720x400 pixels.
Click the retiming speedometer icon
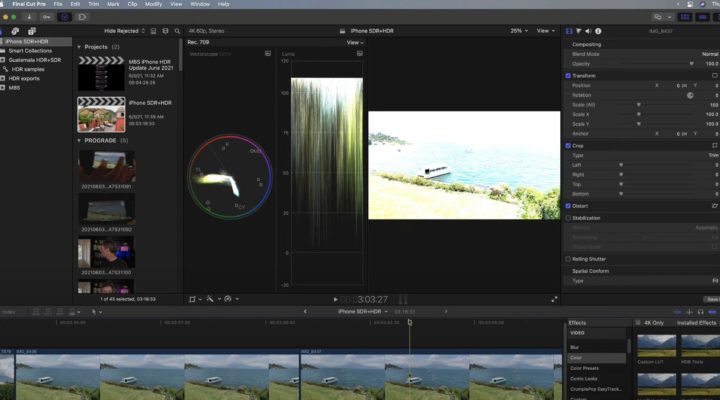pyautogui.click(x=228, y=299)
